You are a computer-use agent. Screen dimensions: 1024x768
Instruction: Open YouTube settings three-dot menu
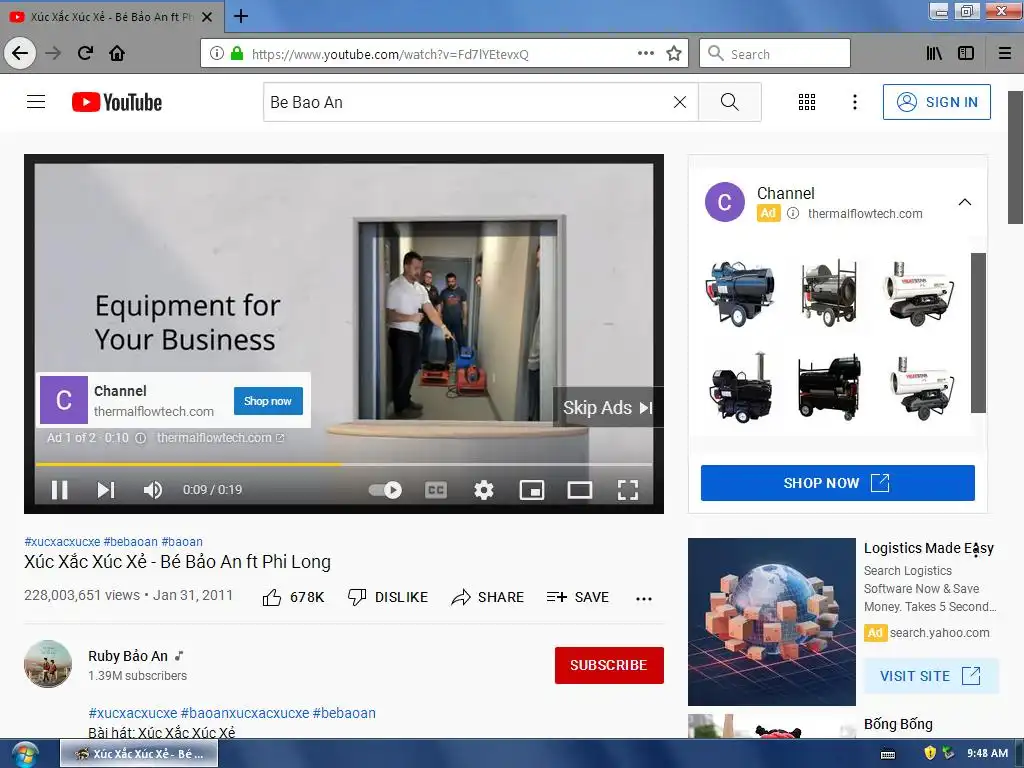(x=855, y=102)
